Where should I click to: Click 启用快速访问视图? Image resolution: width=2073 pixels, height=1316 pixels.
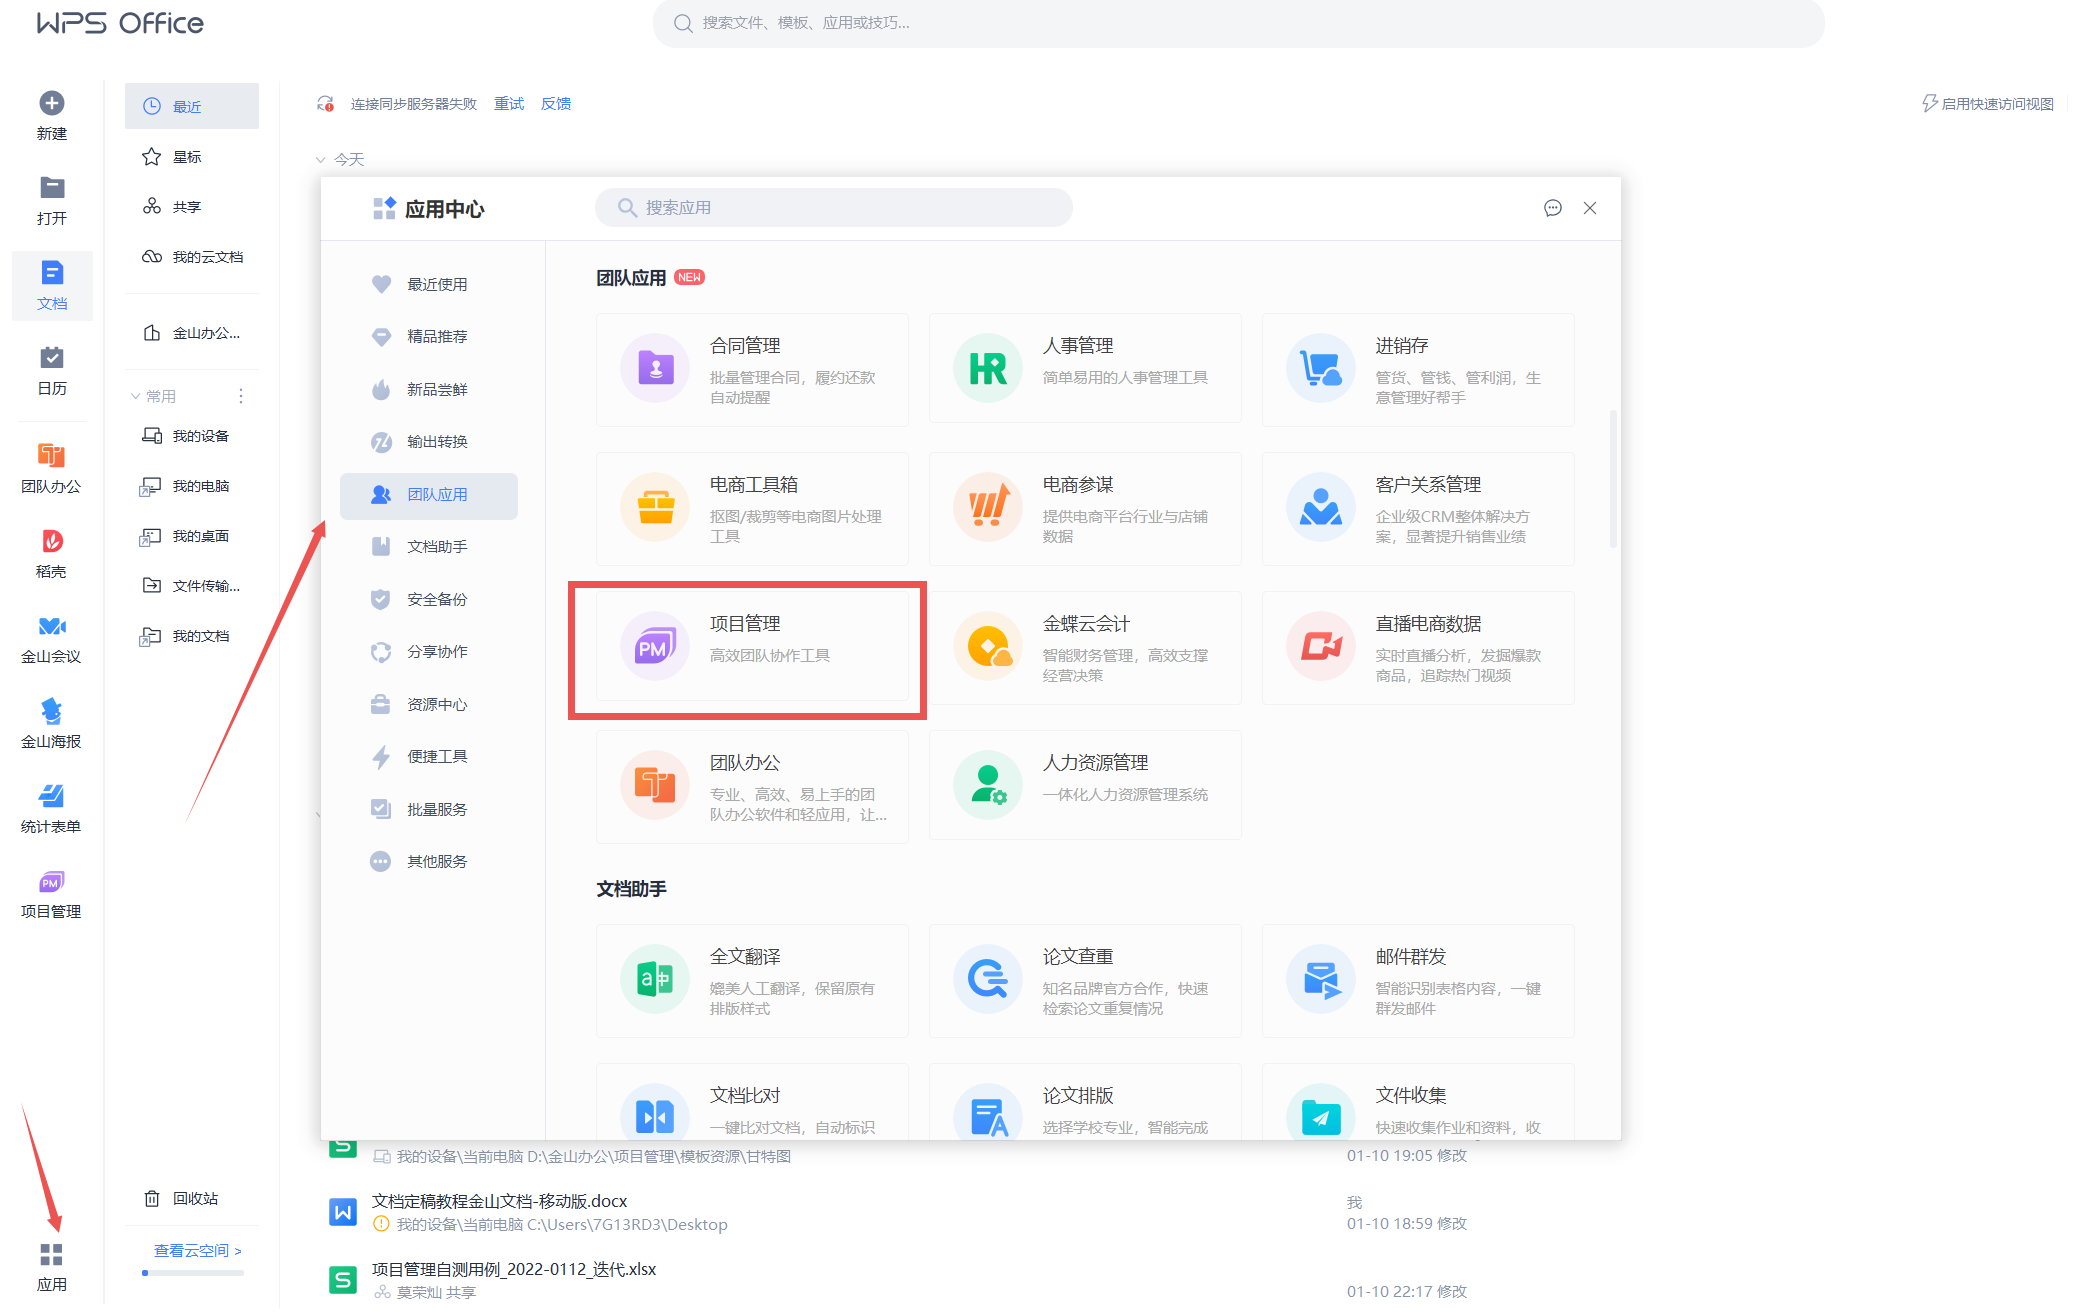point(1988,104)
